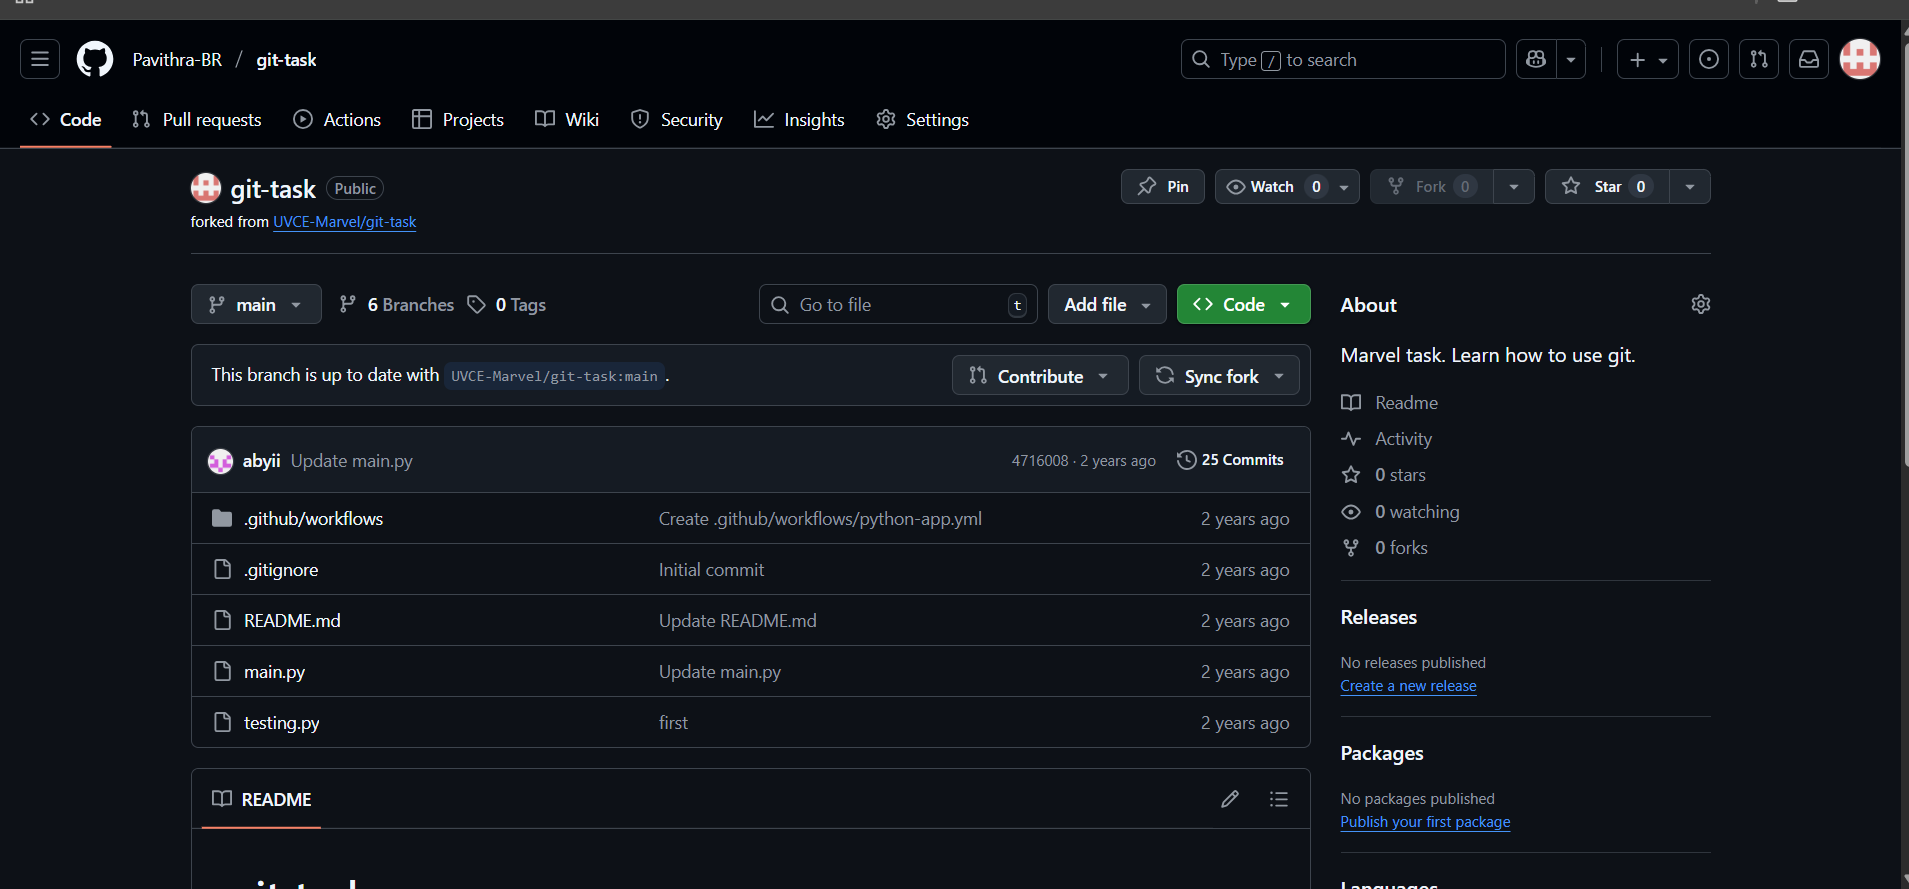The image size is (1909, 889).
Task: Open the green Code clone dropdown
Action: click(x=1243, y=305)
